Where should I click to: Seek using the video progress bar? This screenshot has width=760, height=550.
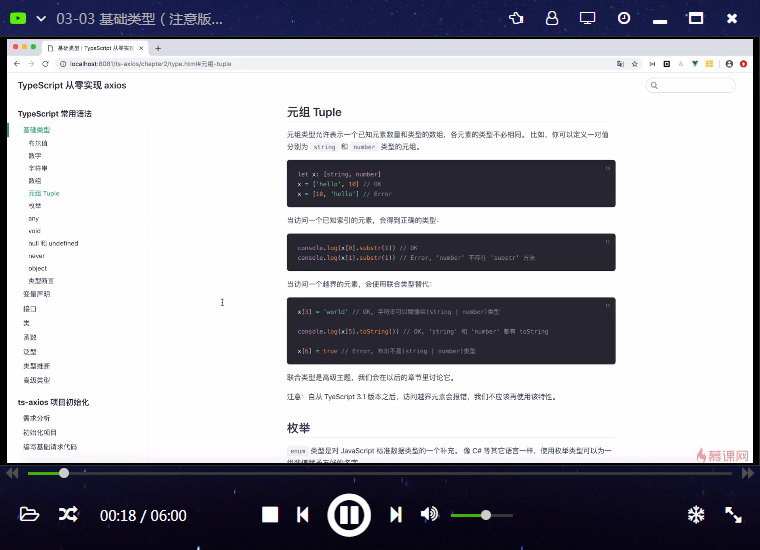pos(380,473)
